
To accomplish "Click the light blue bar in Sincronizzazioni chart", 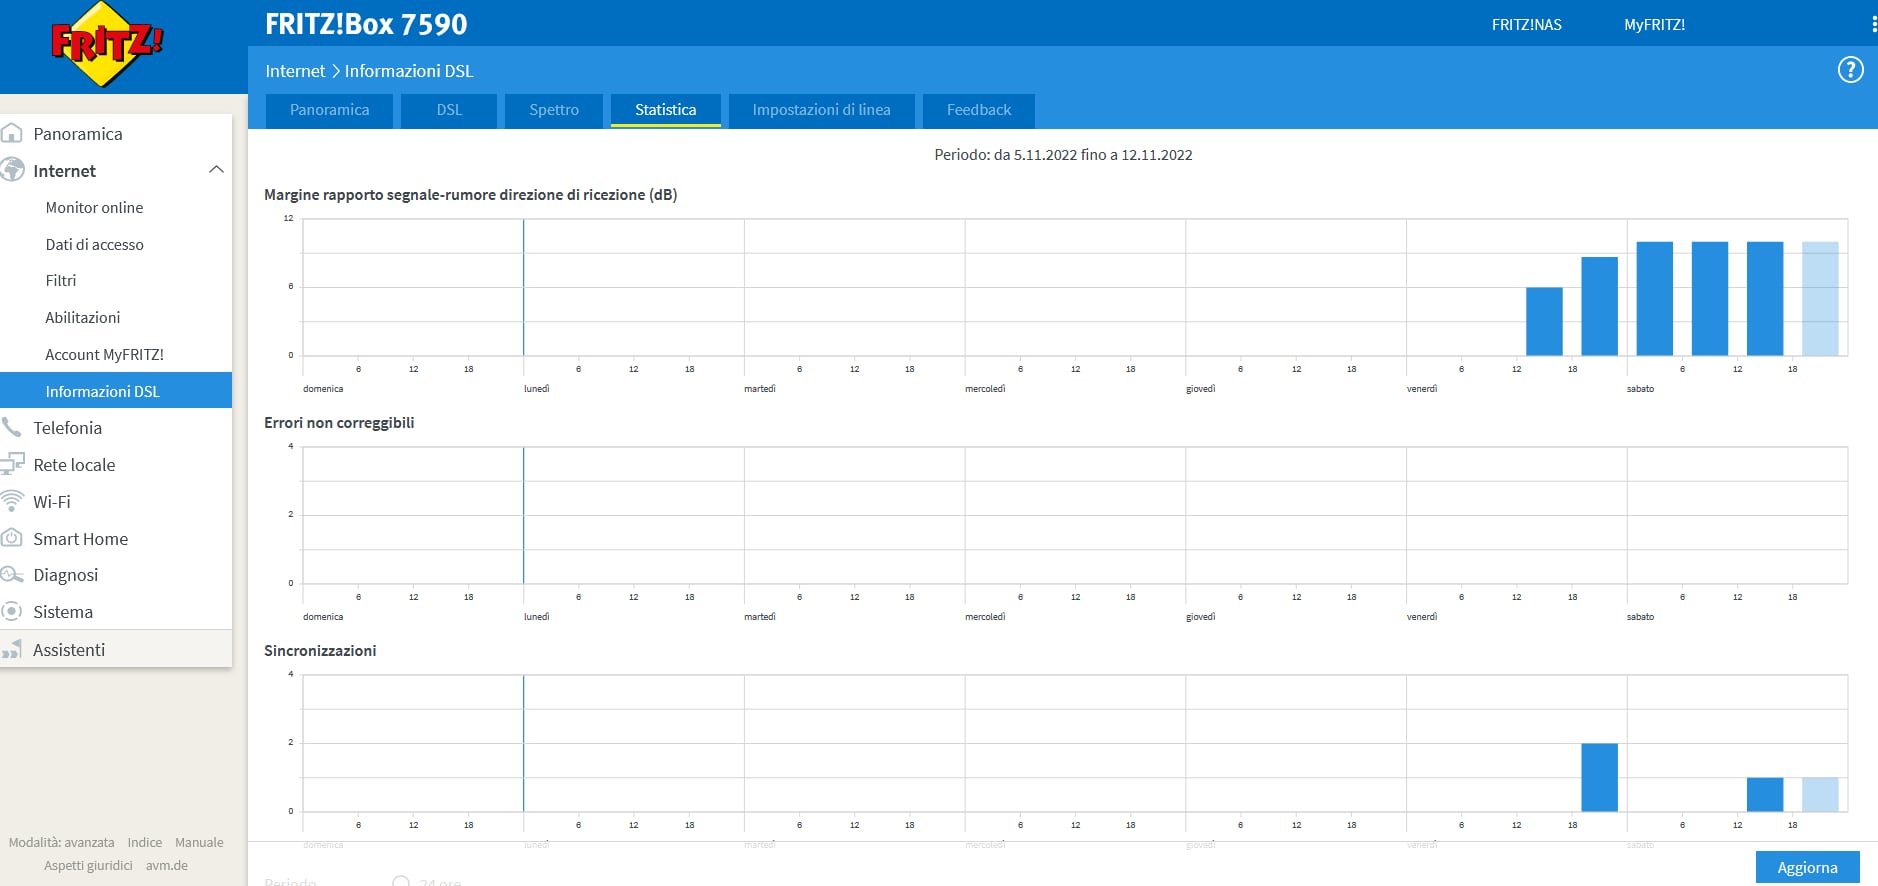I will 1820,795.
